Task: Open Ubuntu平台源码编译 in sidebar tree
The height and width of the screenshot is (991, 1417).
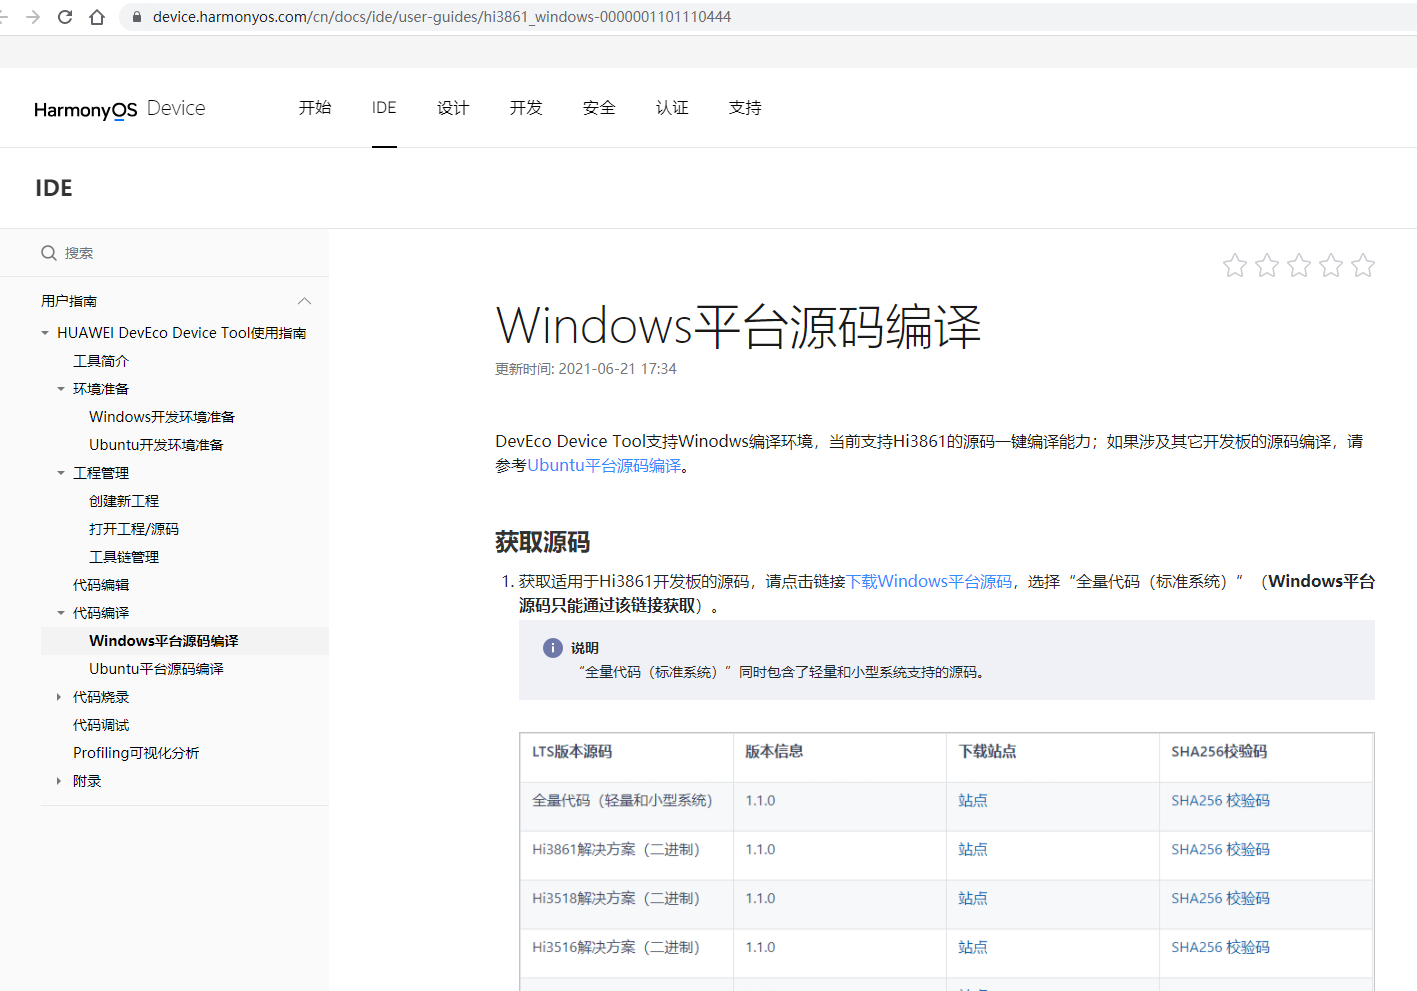Action: click(156, 669)
